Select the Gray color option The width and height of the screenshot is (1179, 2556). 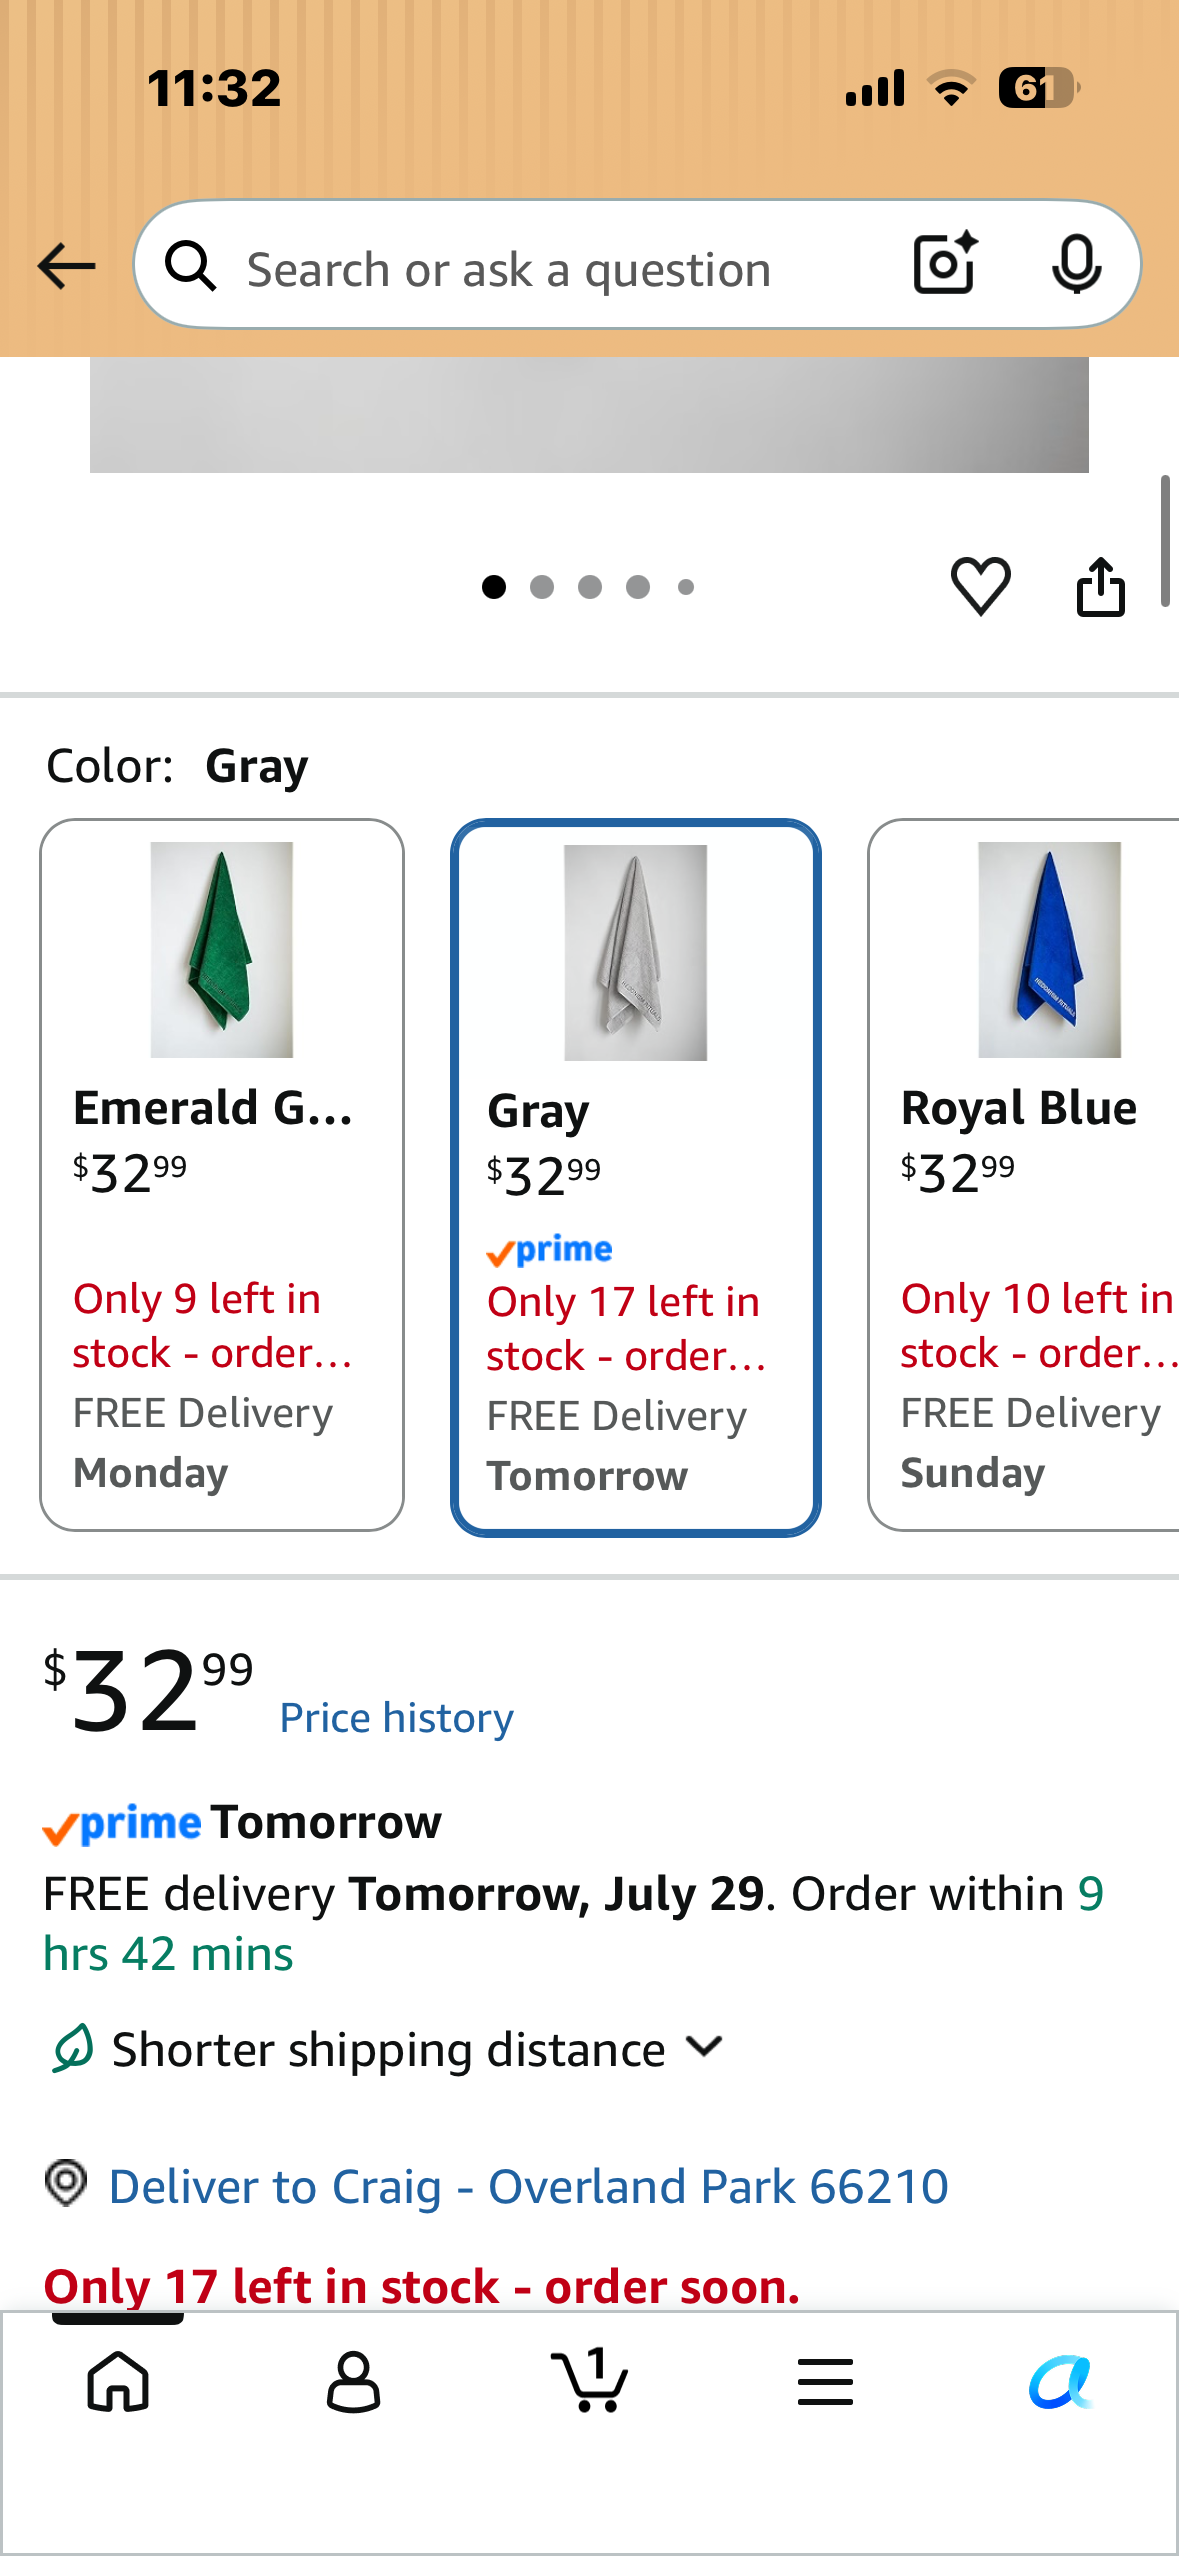[636, 1177]
